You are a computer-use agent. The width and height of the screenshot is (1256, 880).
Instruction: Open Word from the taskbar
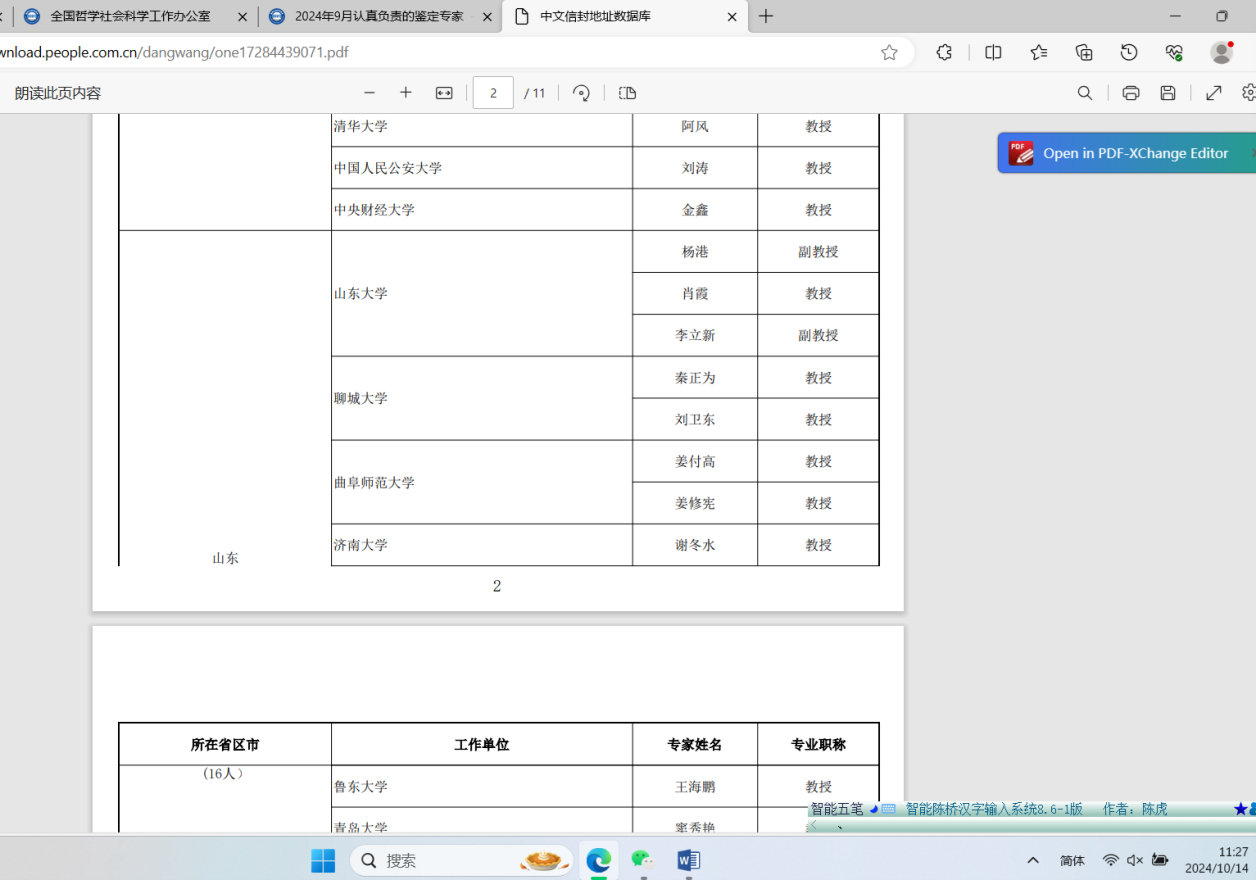click(687, 860)
